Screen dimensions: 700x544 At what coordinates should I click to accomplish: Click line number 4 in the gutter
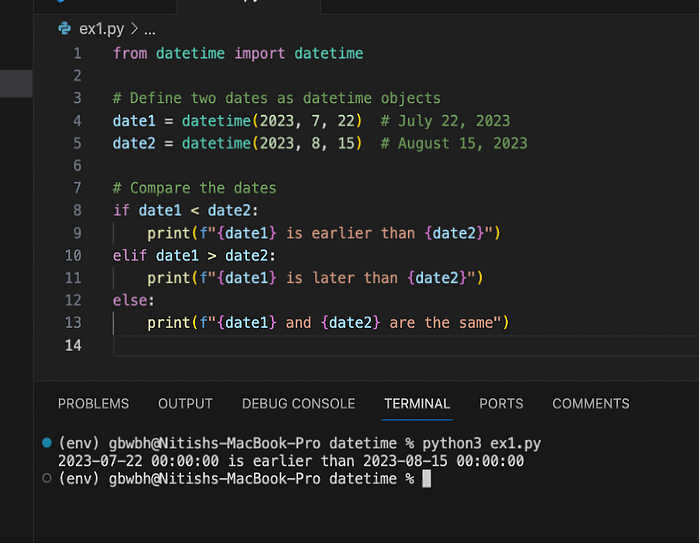point(78,121)
